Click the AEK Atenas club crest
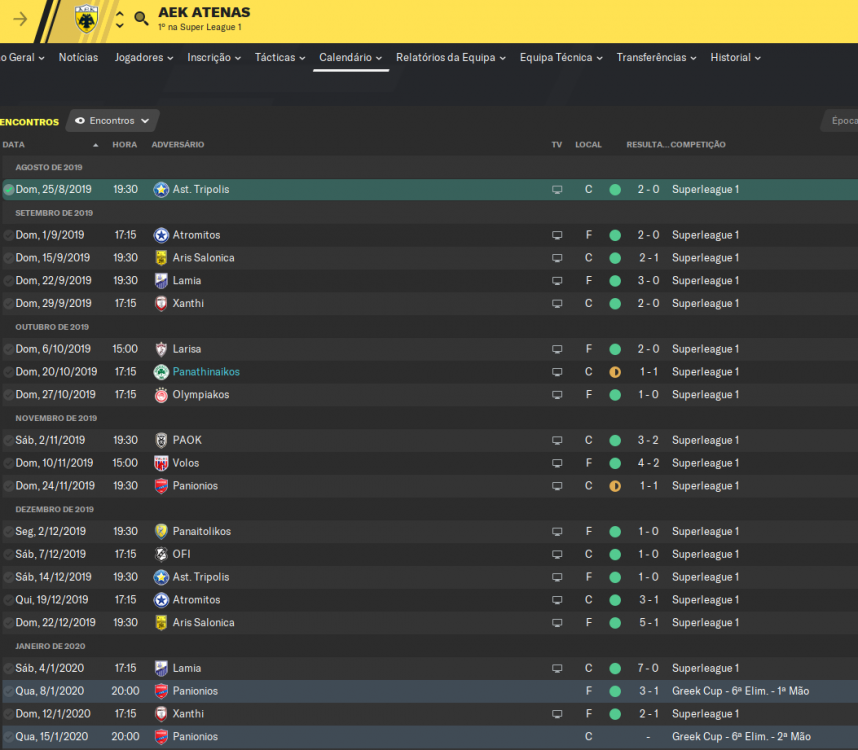The height and width of the screenshot is (750, 858). (86, 19)
